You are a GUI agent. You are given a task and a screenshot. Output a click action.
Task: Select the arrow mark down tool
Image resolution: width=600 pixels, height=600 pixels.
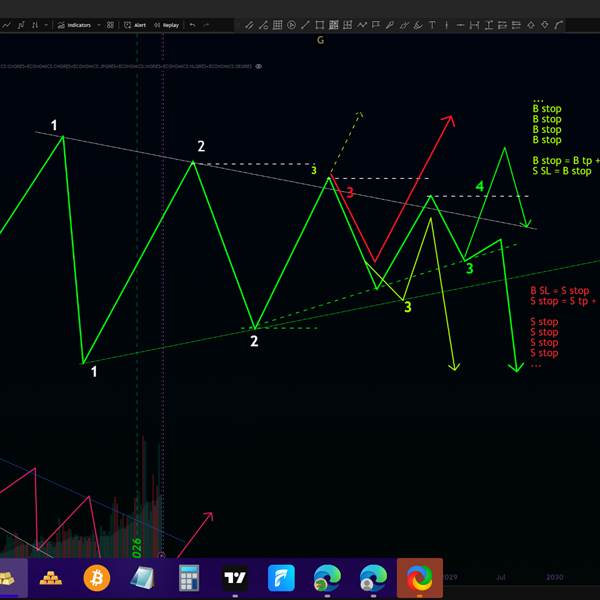(x=545, y=25)
